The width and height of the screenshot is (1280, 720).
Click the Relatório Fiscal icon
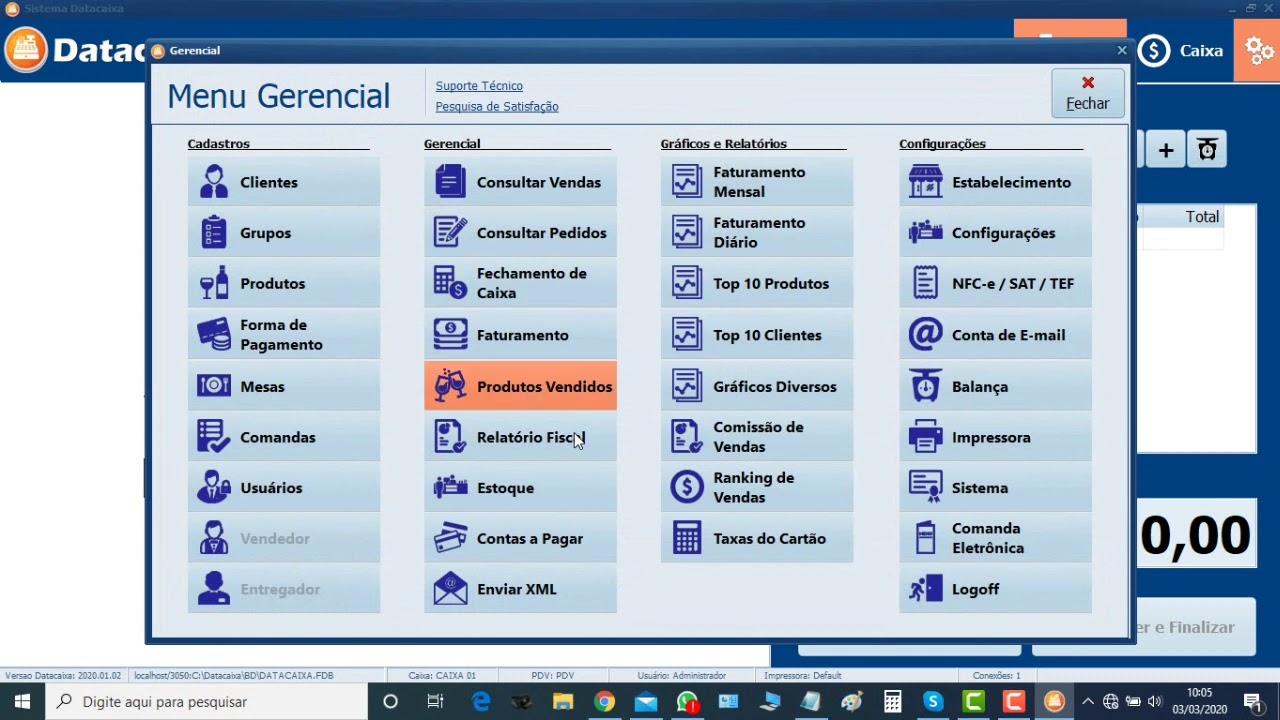pos(450,437)
